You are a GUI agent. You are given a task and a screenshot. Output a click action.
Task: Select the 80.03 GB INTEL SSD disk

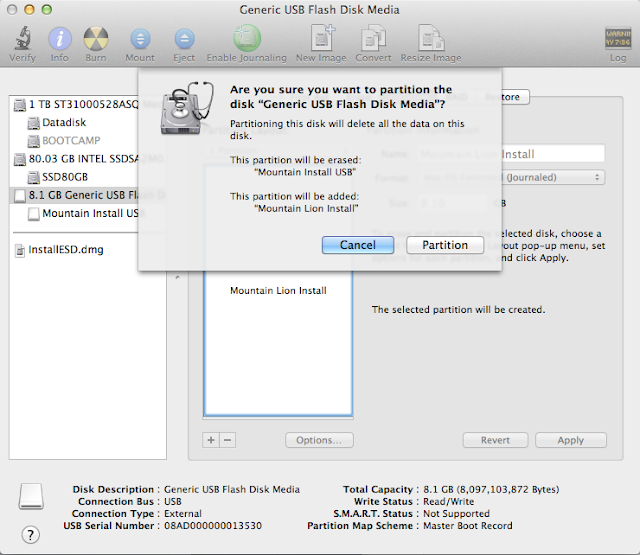coord(76,159)
